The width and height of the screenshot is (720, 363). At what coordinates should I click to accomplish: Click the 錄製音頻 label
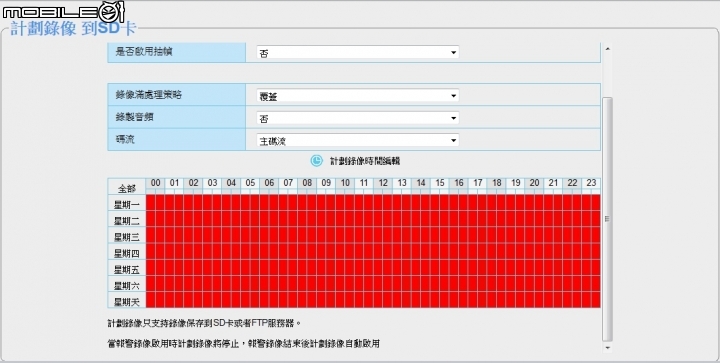pos(135,117)
